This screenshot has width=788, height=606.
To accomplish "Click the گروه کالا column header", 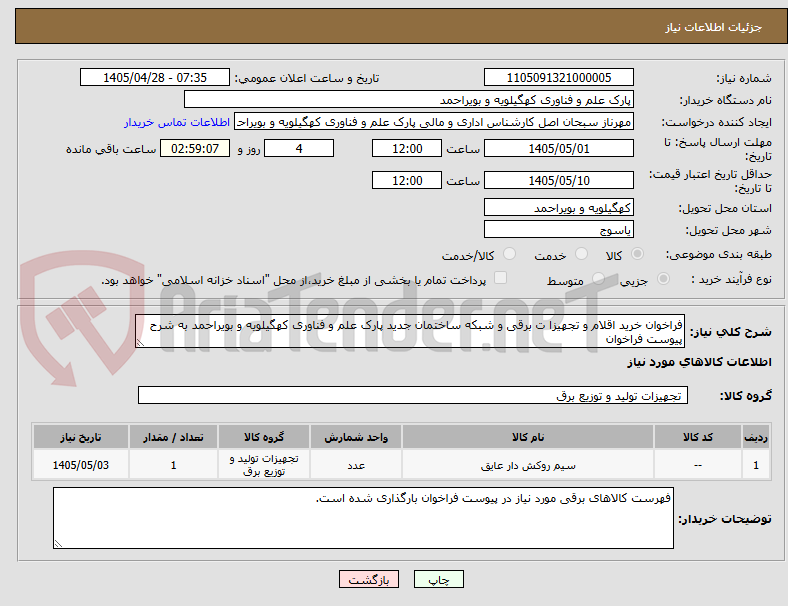I will tap(264, 437).
